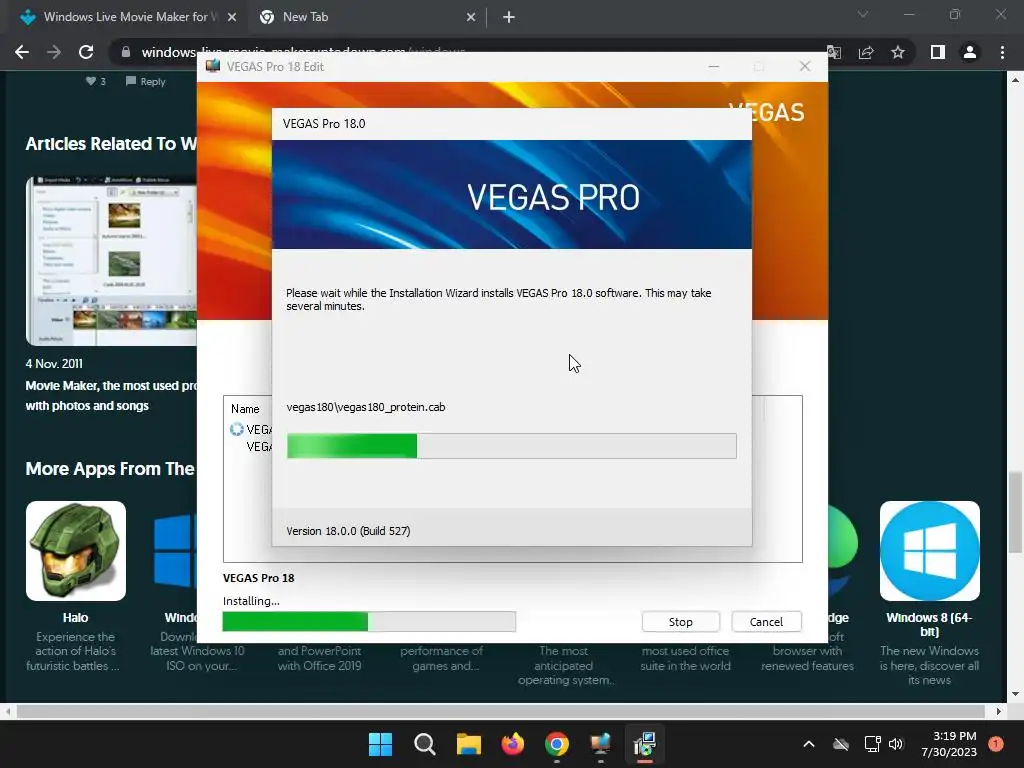Screen dimensions: 1024x768
Task: Click the Name column header in installer list
Action: [x=245, y=409]
